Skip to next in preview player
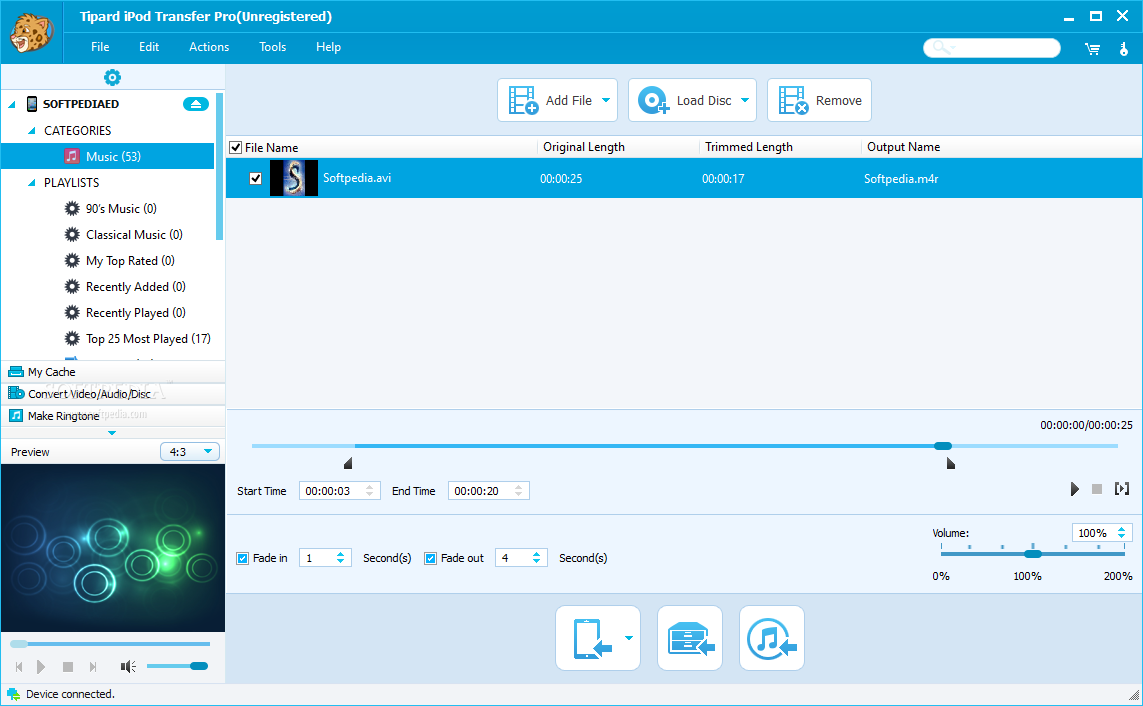 point(93,667)
